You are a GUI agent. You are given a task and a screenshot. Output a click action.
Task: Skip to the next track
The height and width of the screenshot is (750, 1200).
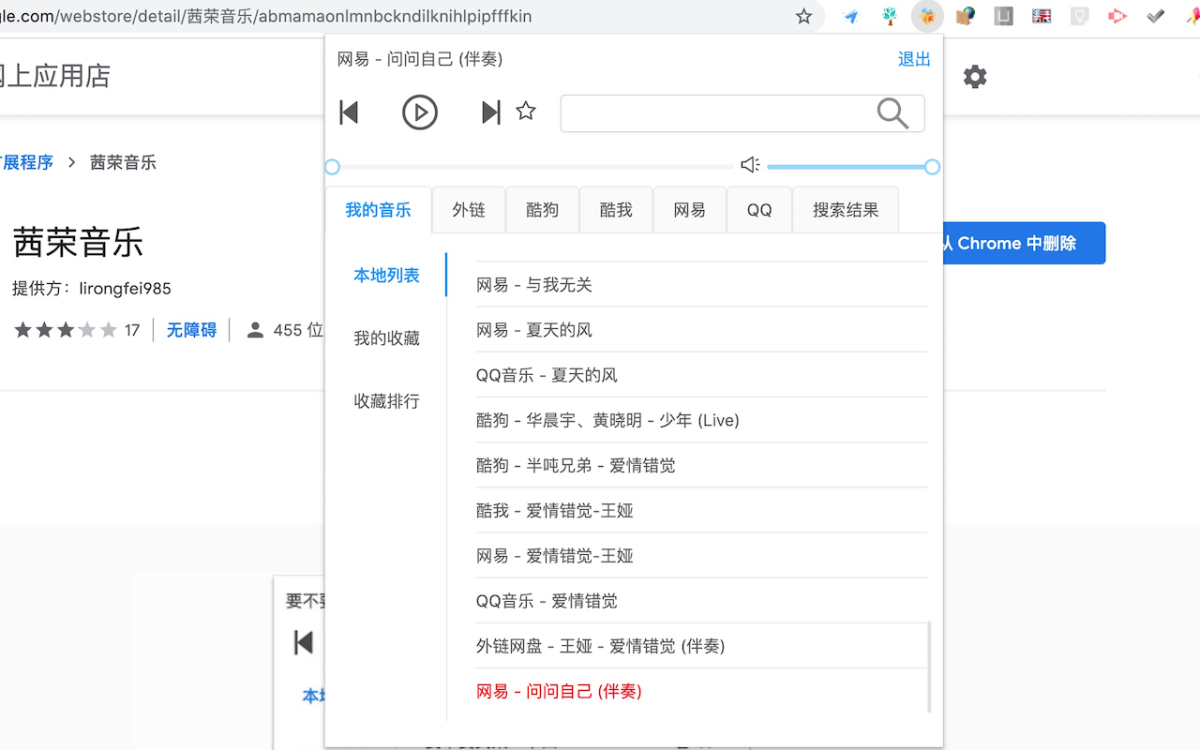[x=490, y=112]
